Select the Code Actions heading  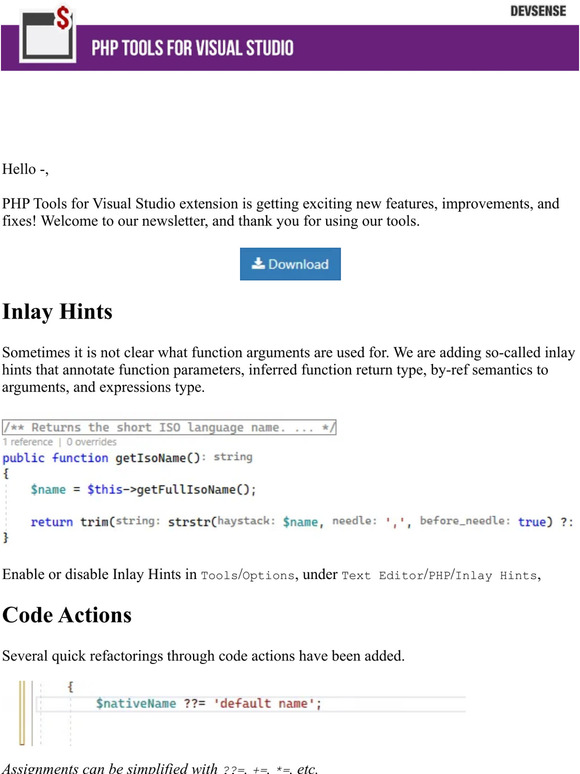tap(67, 615)
